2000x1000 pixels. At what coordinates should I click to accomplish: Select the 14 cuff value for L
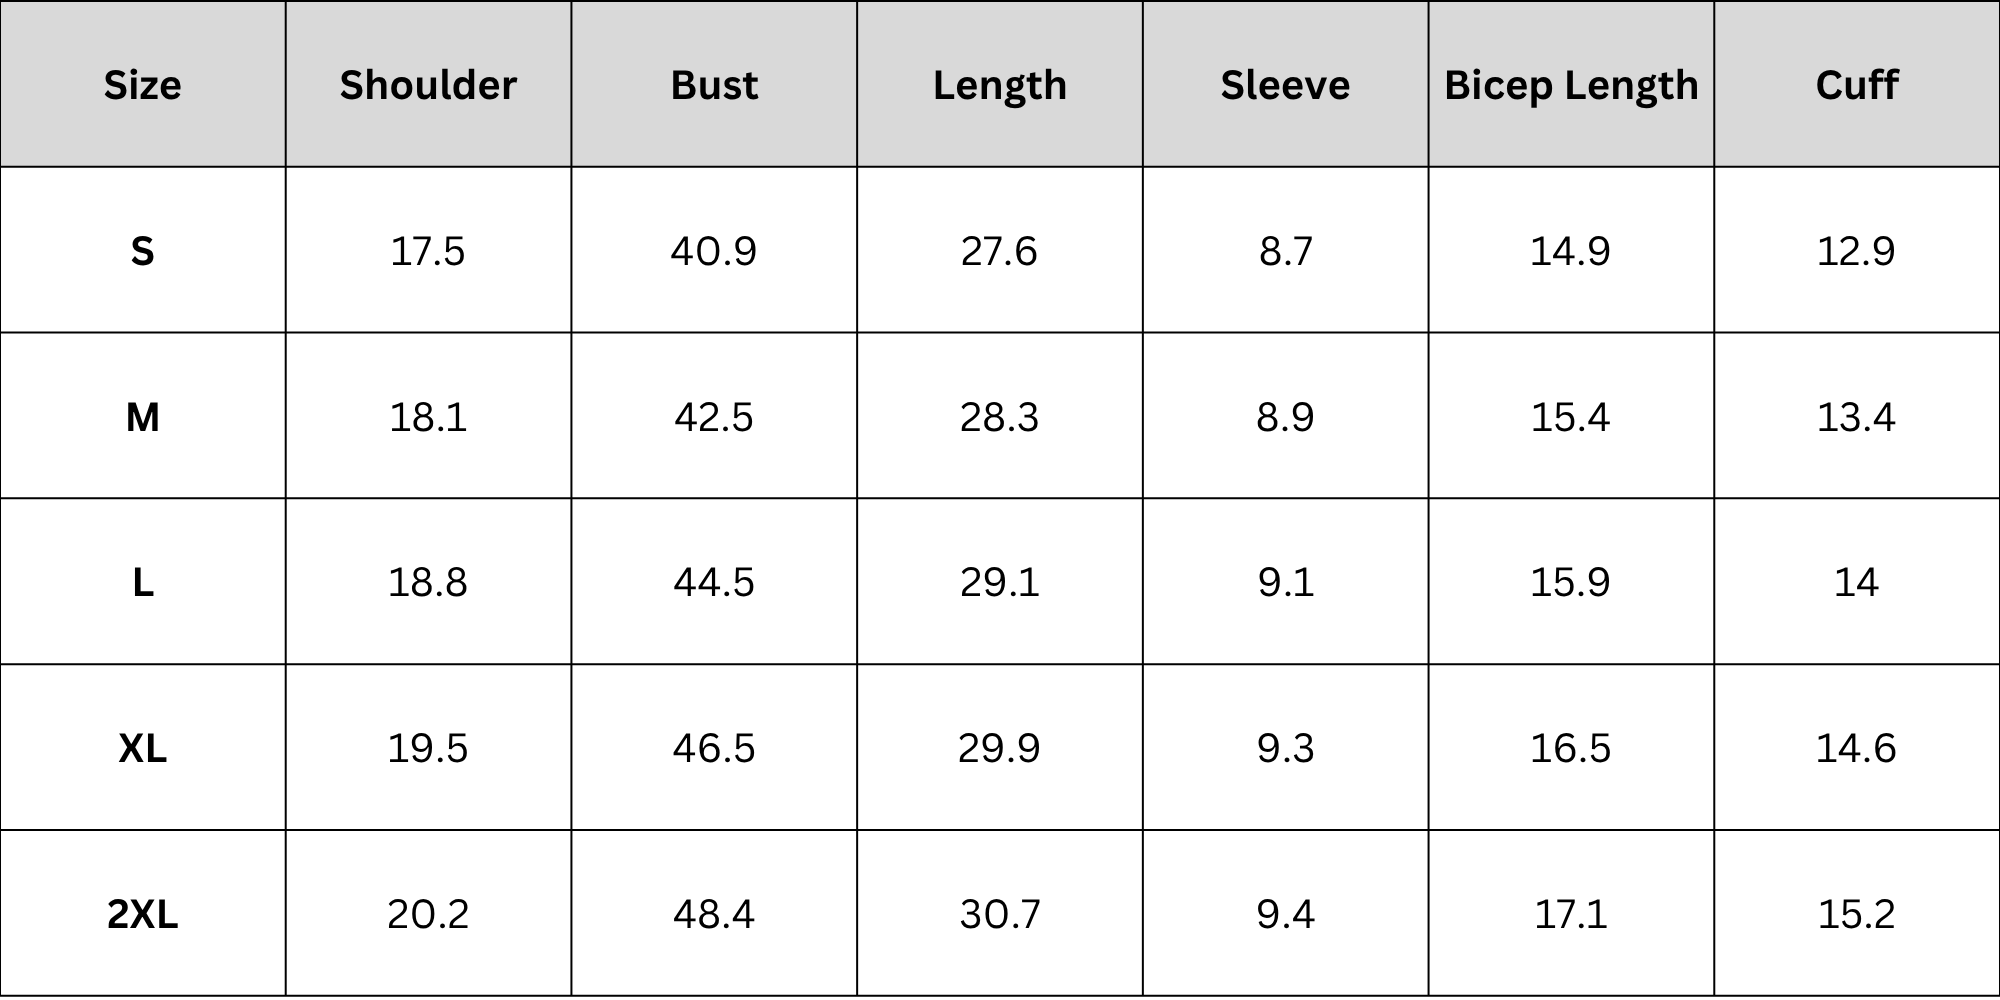click(1857, 582)
